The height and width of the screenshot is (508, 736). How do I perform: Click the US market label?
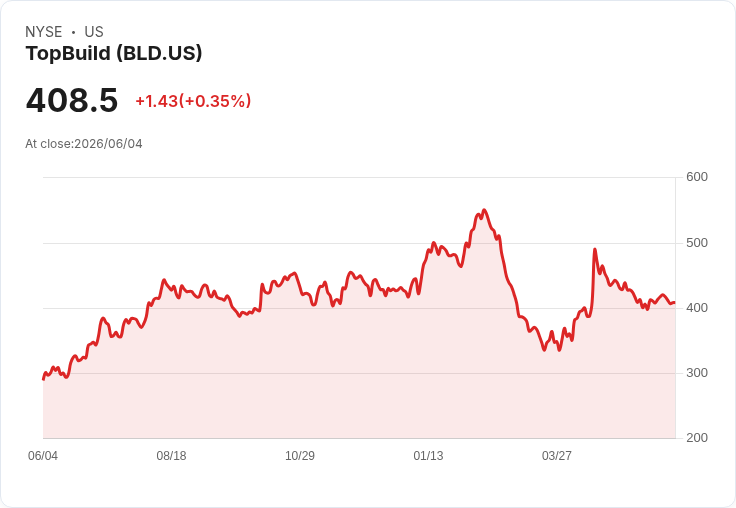pos(94,32)
